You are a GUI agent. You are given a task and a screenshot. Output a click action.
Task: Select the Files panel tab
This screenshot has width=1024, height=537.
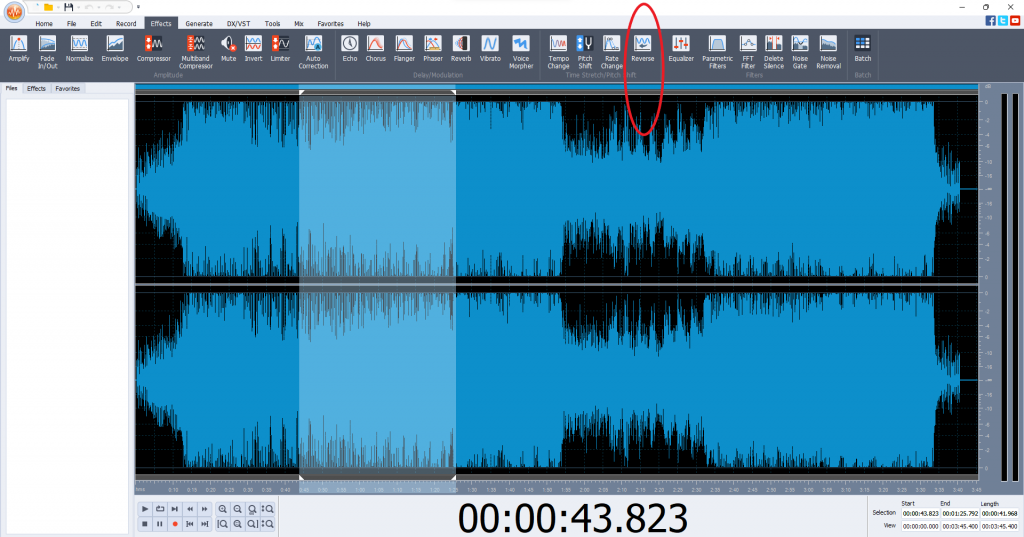(12, 88)
